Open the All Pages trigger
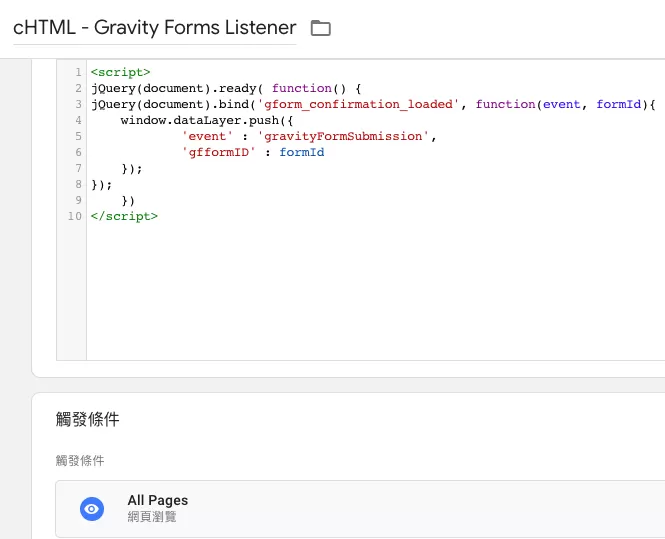Viewport: 665px width, 539px height. pyautogui.click(x=360, y=508)
